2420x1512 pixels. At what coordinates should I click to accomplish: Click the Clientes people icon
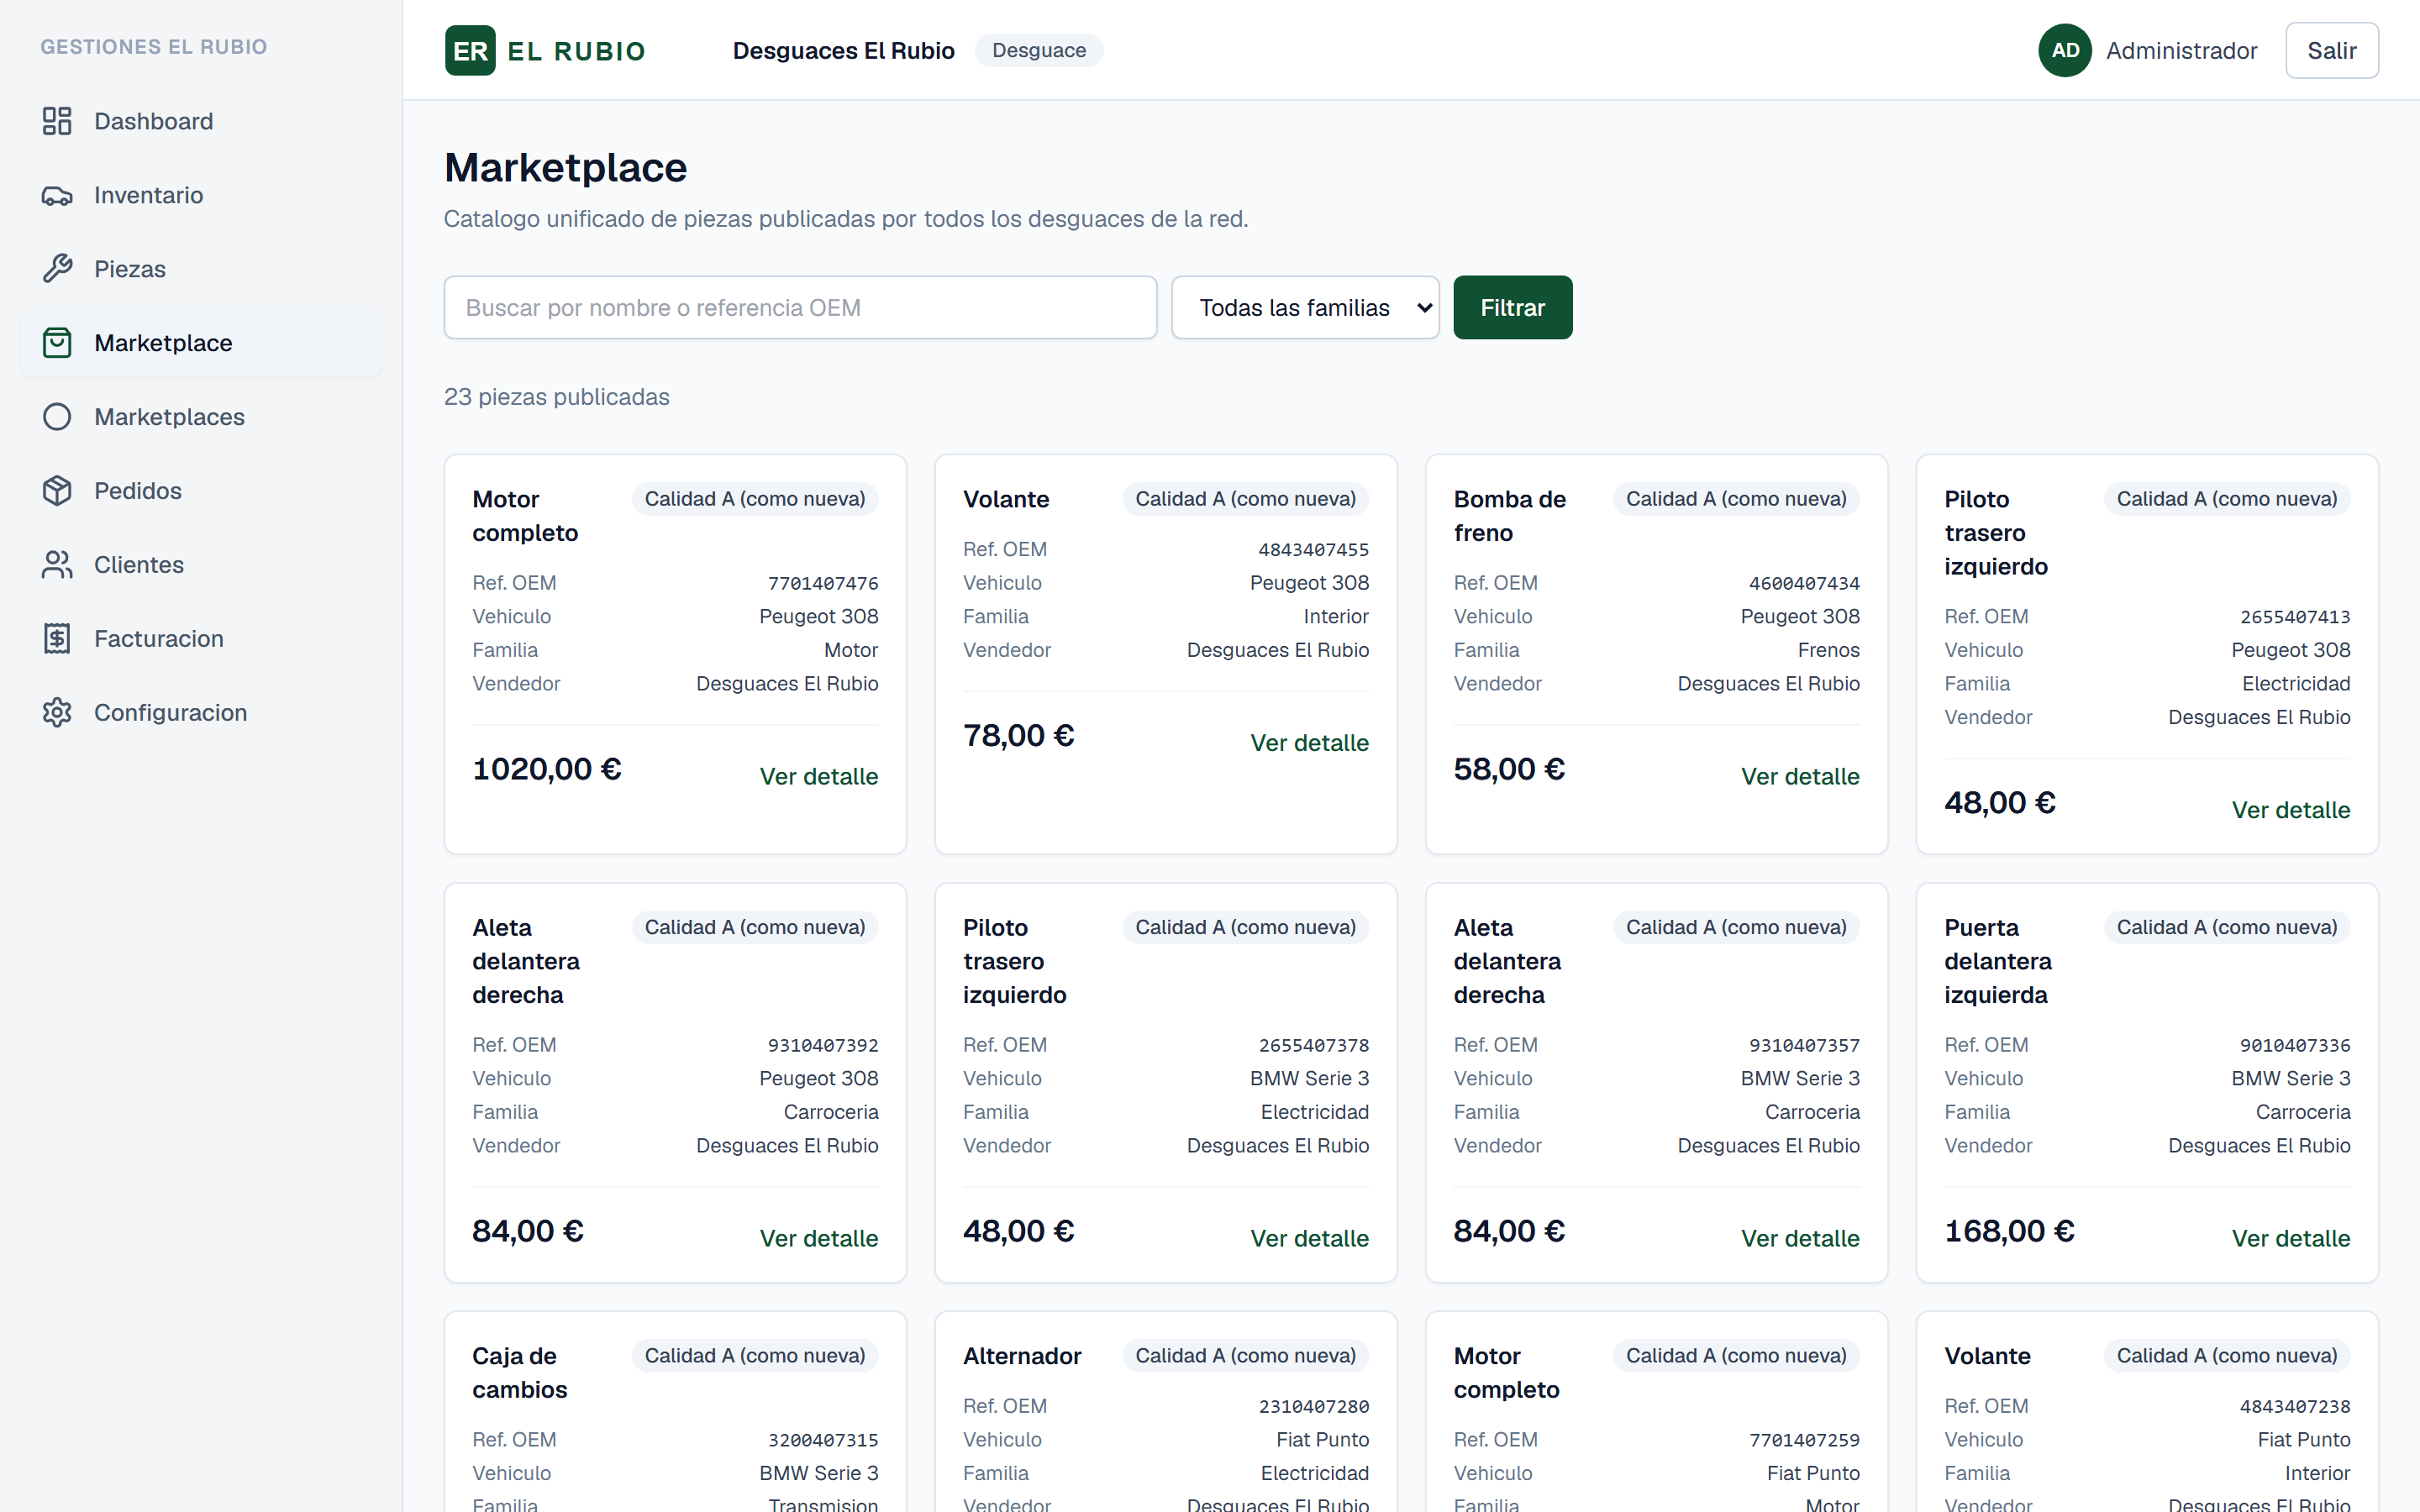point(57,565)
